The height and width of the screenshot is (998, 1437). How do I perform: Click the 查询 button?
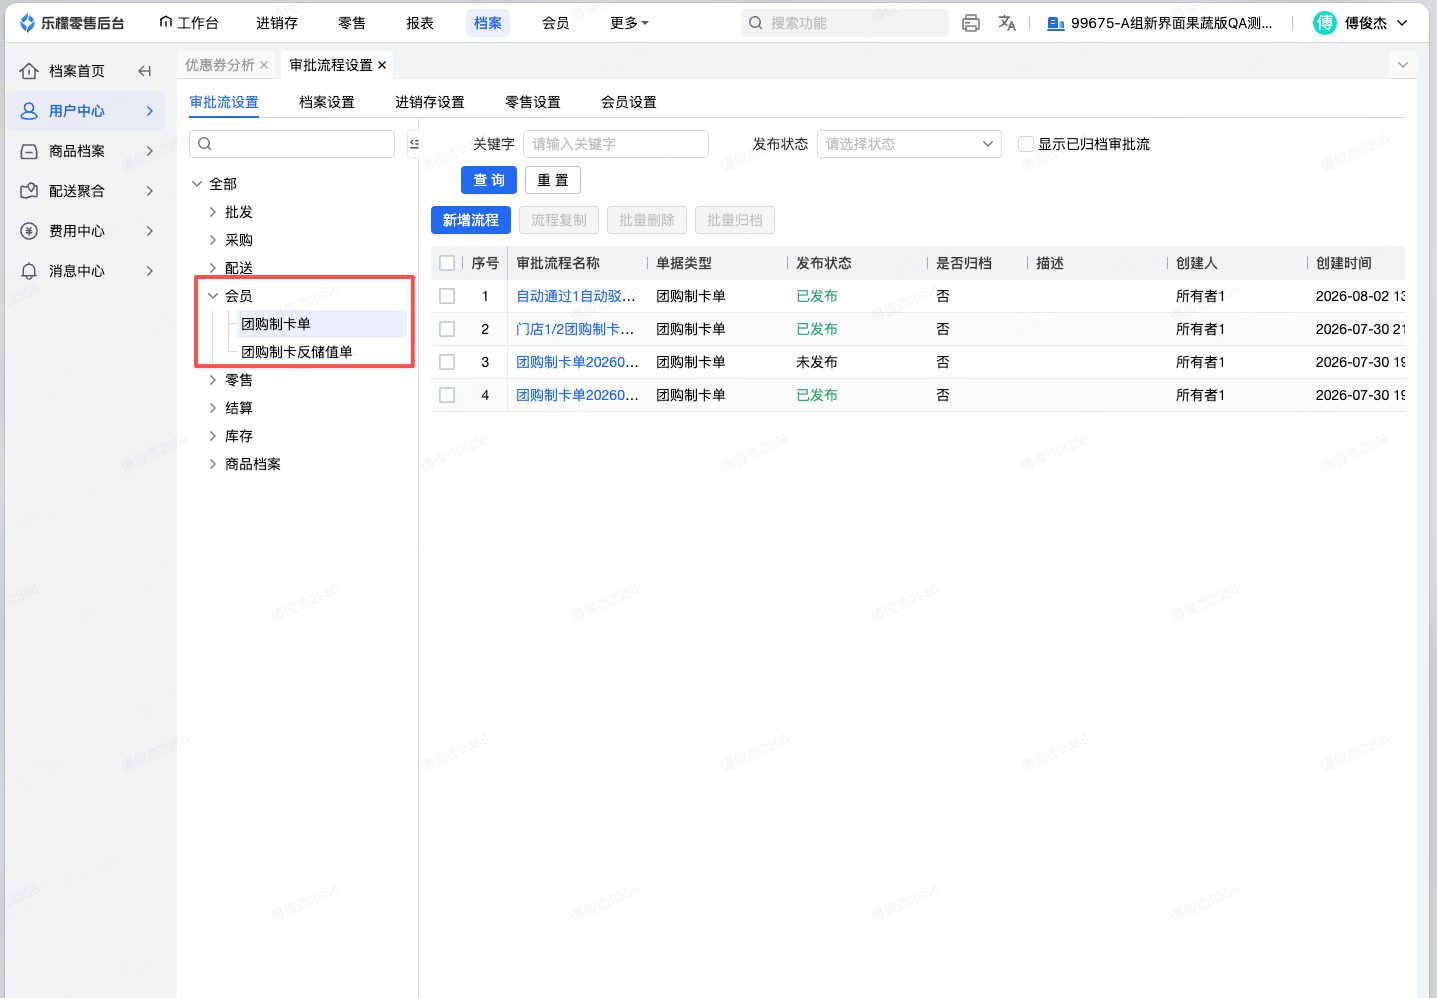(x=489, y=180)
